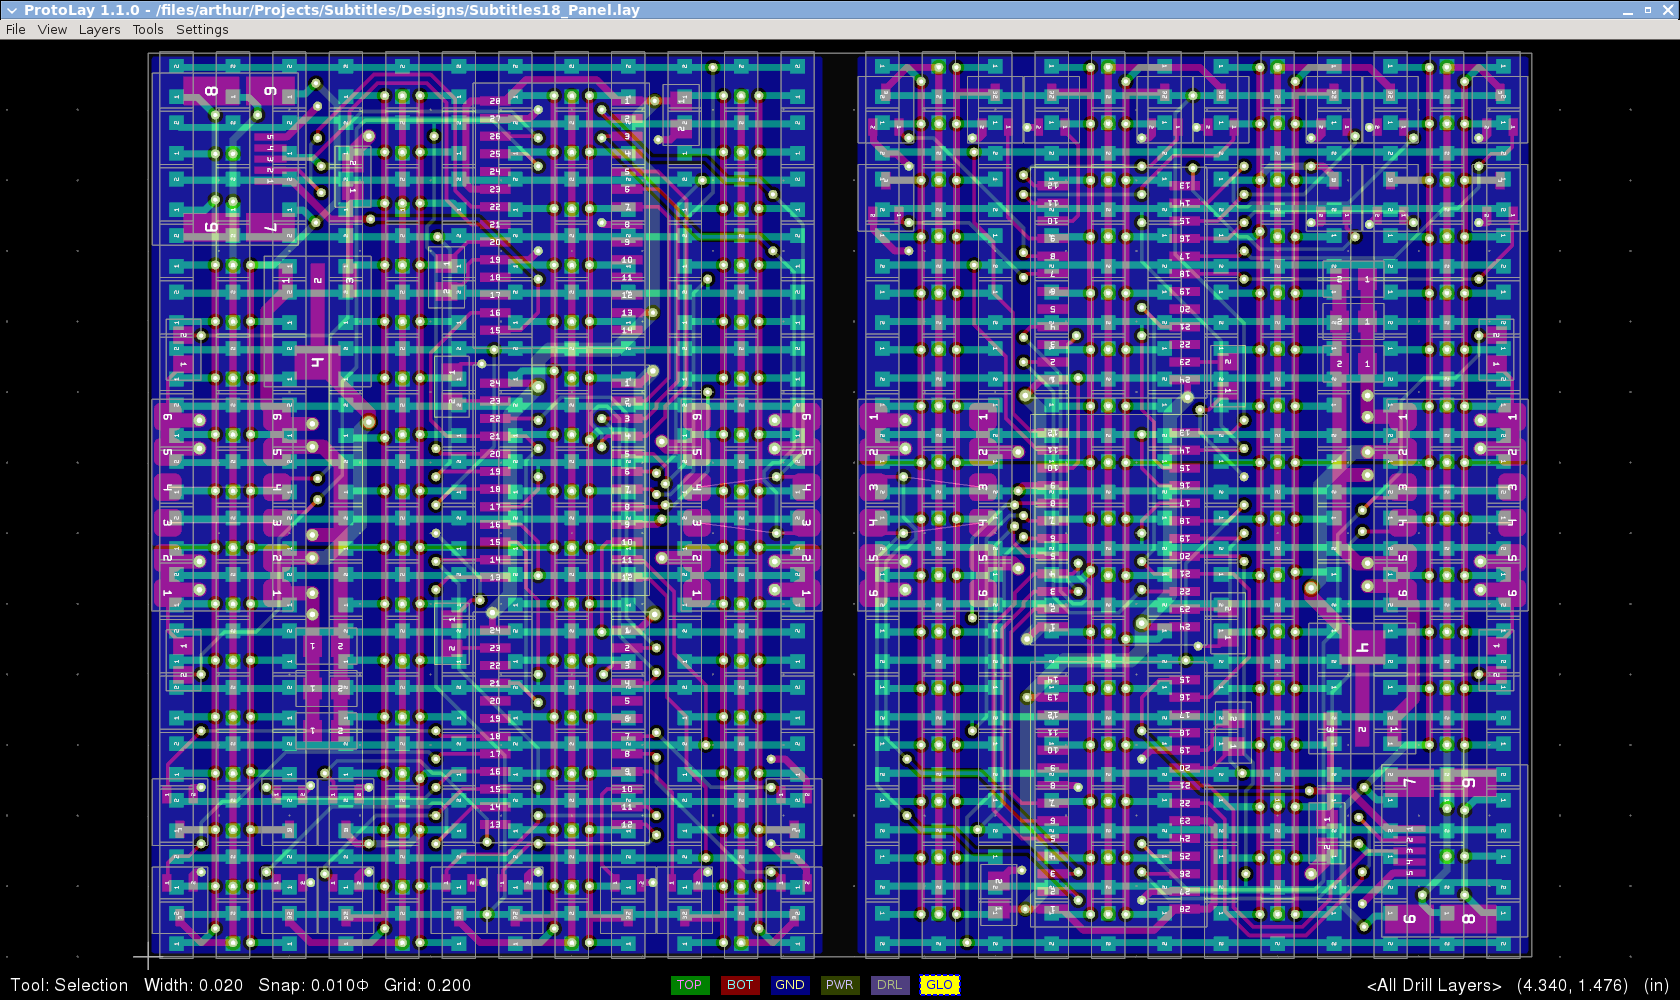
Task: Open the File menu
Action: pos(16,30)
